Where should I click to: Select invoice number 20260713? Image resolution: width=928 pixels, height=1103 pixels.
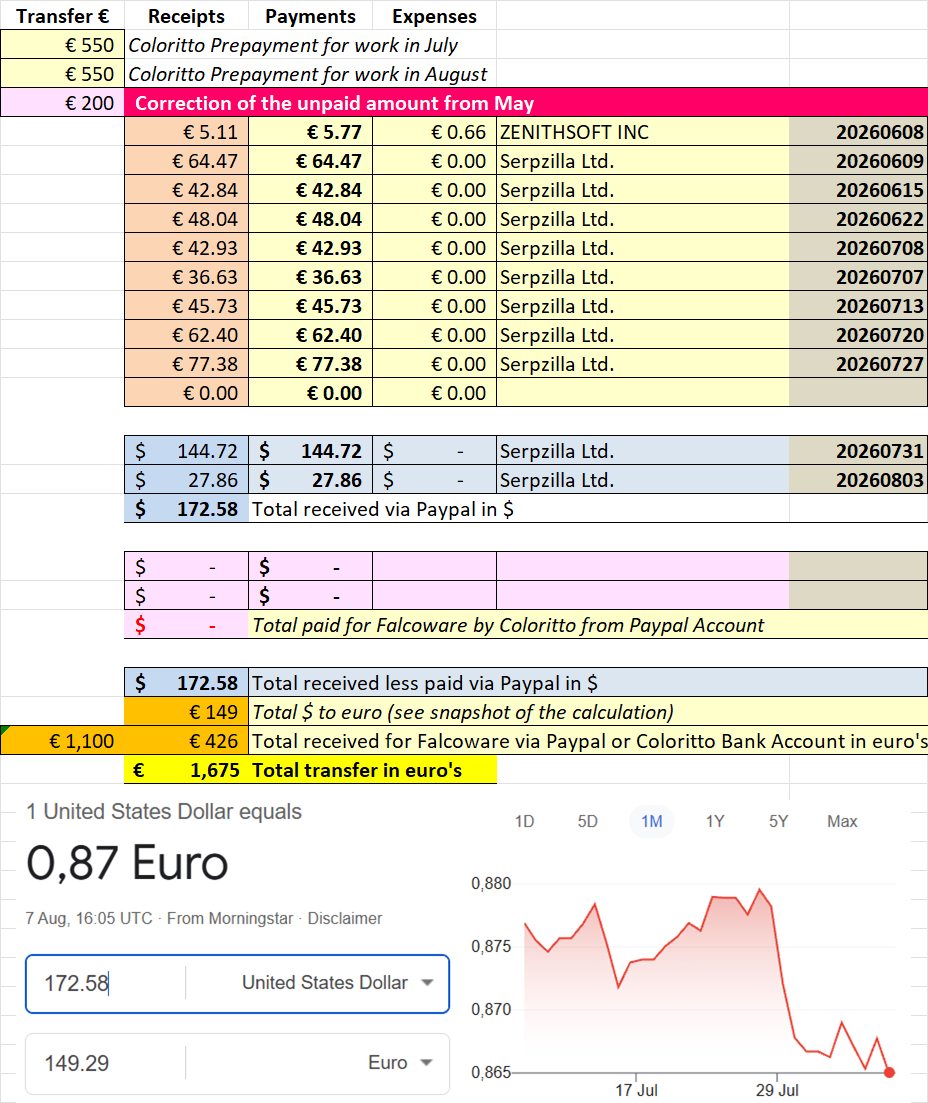pyautogui.click(x=858, y=306)
